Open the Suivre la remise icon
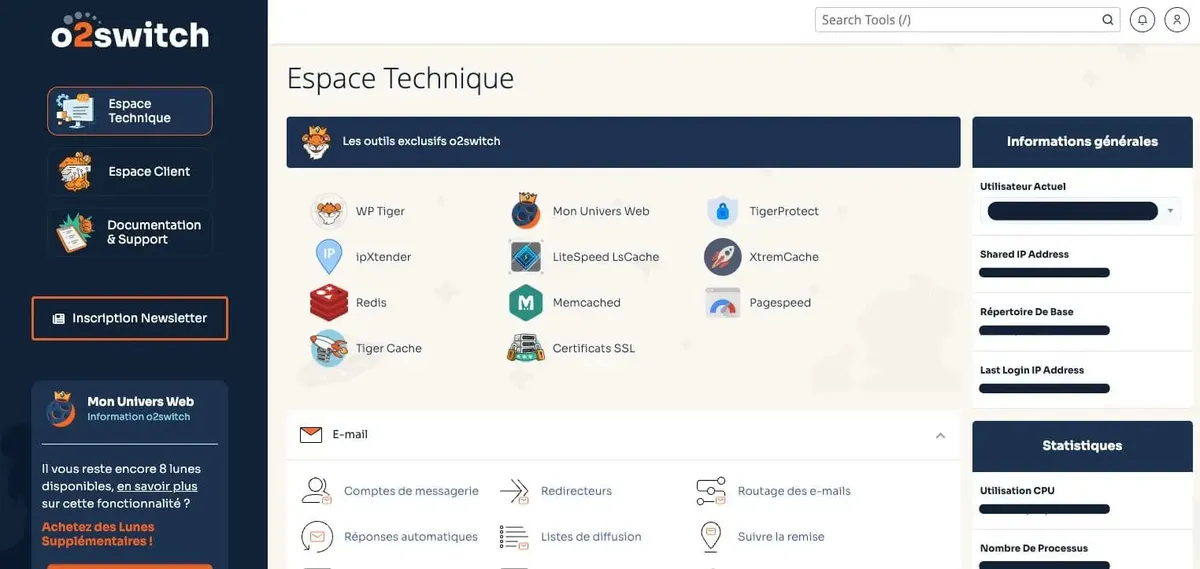The height and width of the screenshot is (569, 1200). coord(710,537)
